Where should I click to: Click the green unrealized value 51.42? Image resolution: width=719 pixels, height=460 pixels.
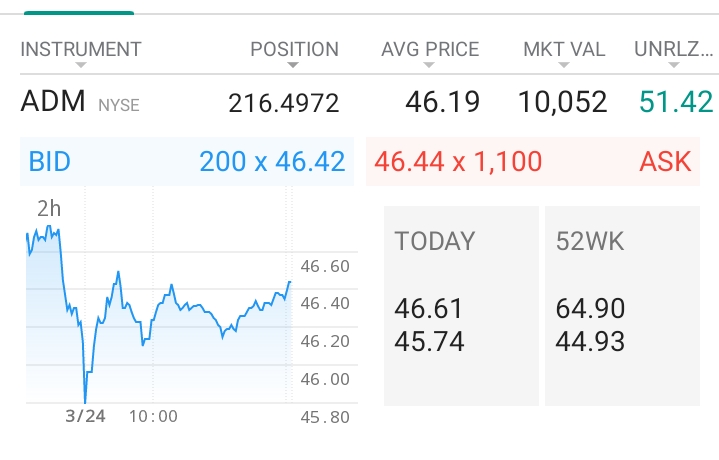(x=677, y=102)
